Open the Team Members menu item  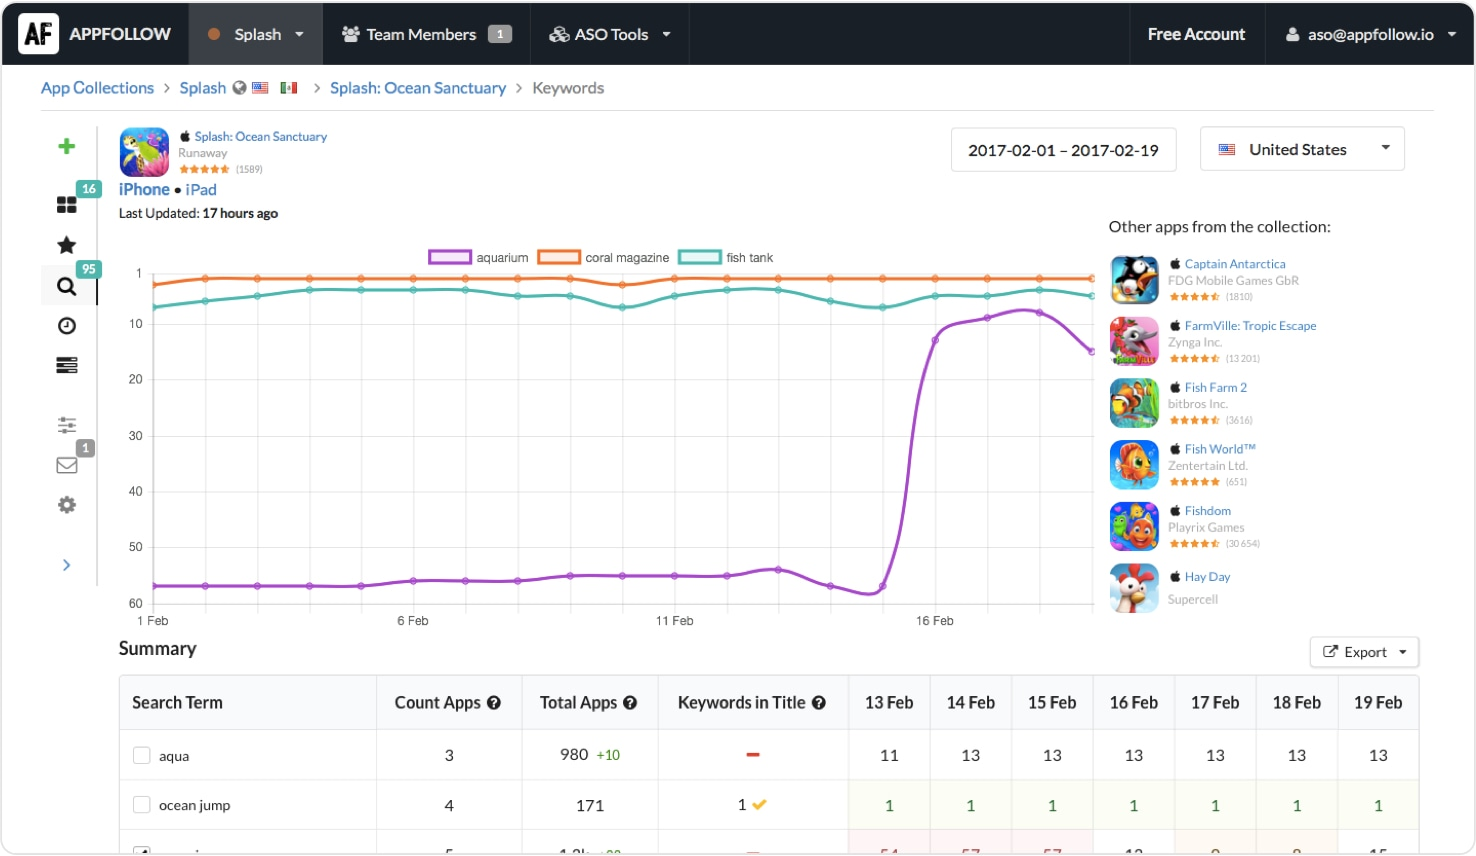(427, 34)
